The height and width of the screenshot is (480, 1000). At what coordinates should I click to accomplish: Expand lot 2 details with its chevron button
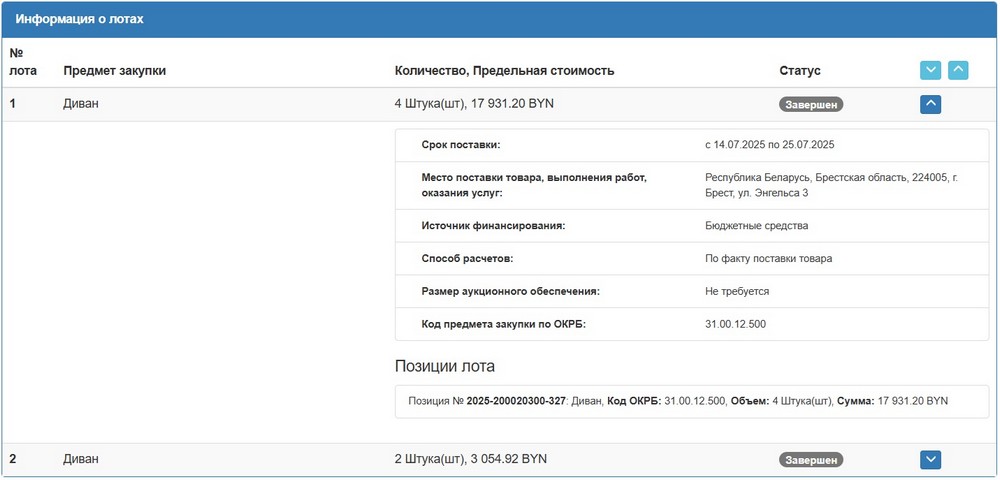click(x=930, y=460)
